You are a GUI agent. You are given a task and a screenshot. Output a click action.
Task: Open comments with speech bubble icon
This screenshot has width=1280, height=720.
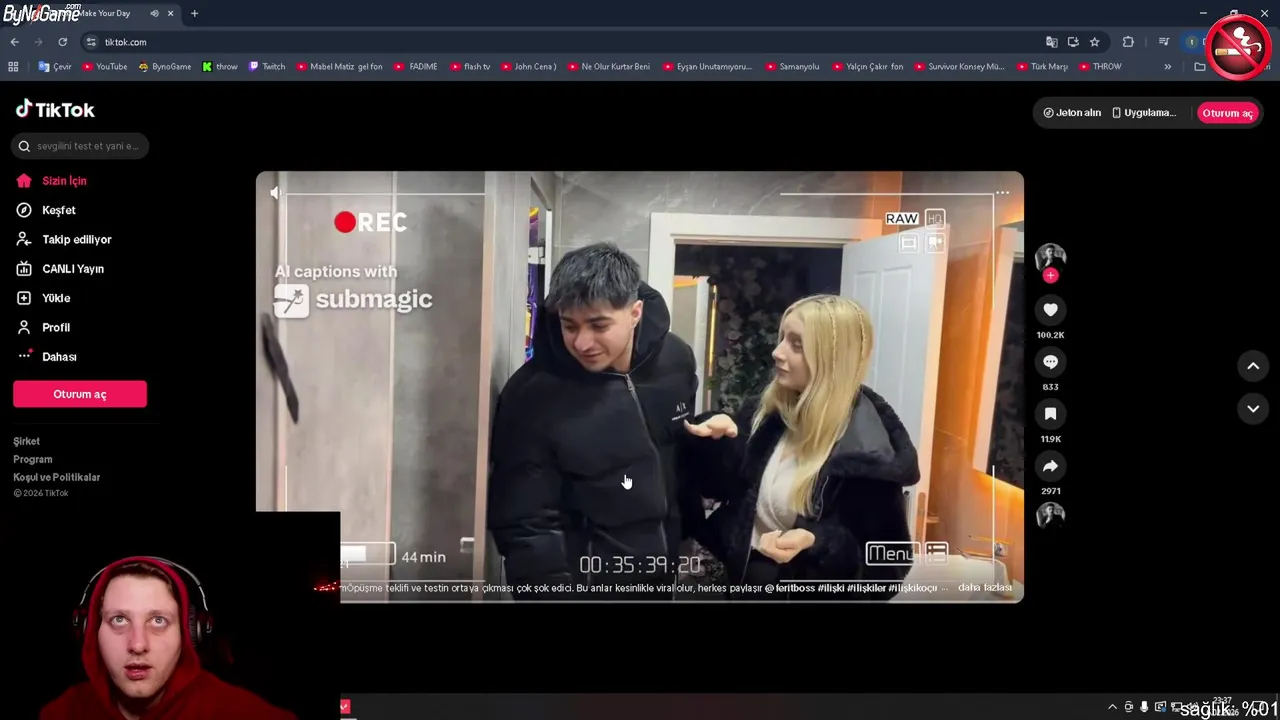click(x=1050, y=362)
